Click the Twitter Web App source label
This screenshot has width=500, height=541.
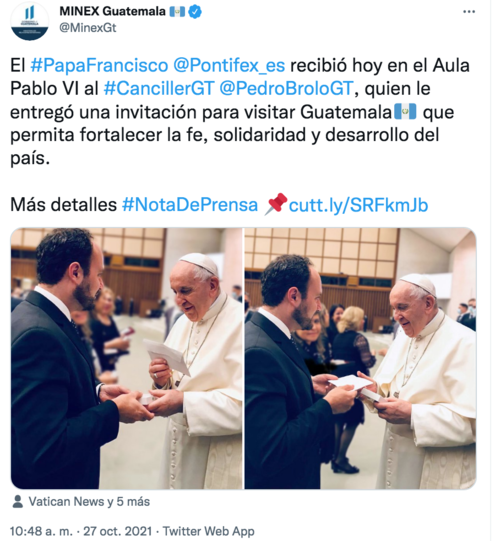208,531
